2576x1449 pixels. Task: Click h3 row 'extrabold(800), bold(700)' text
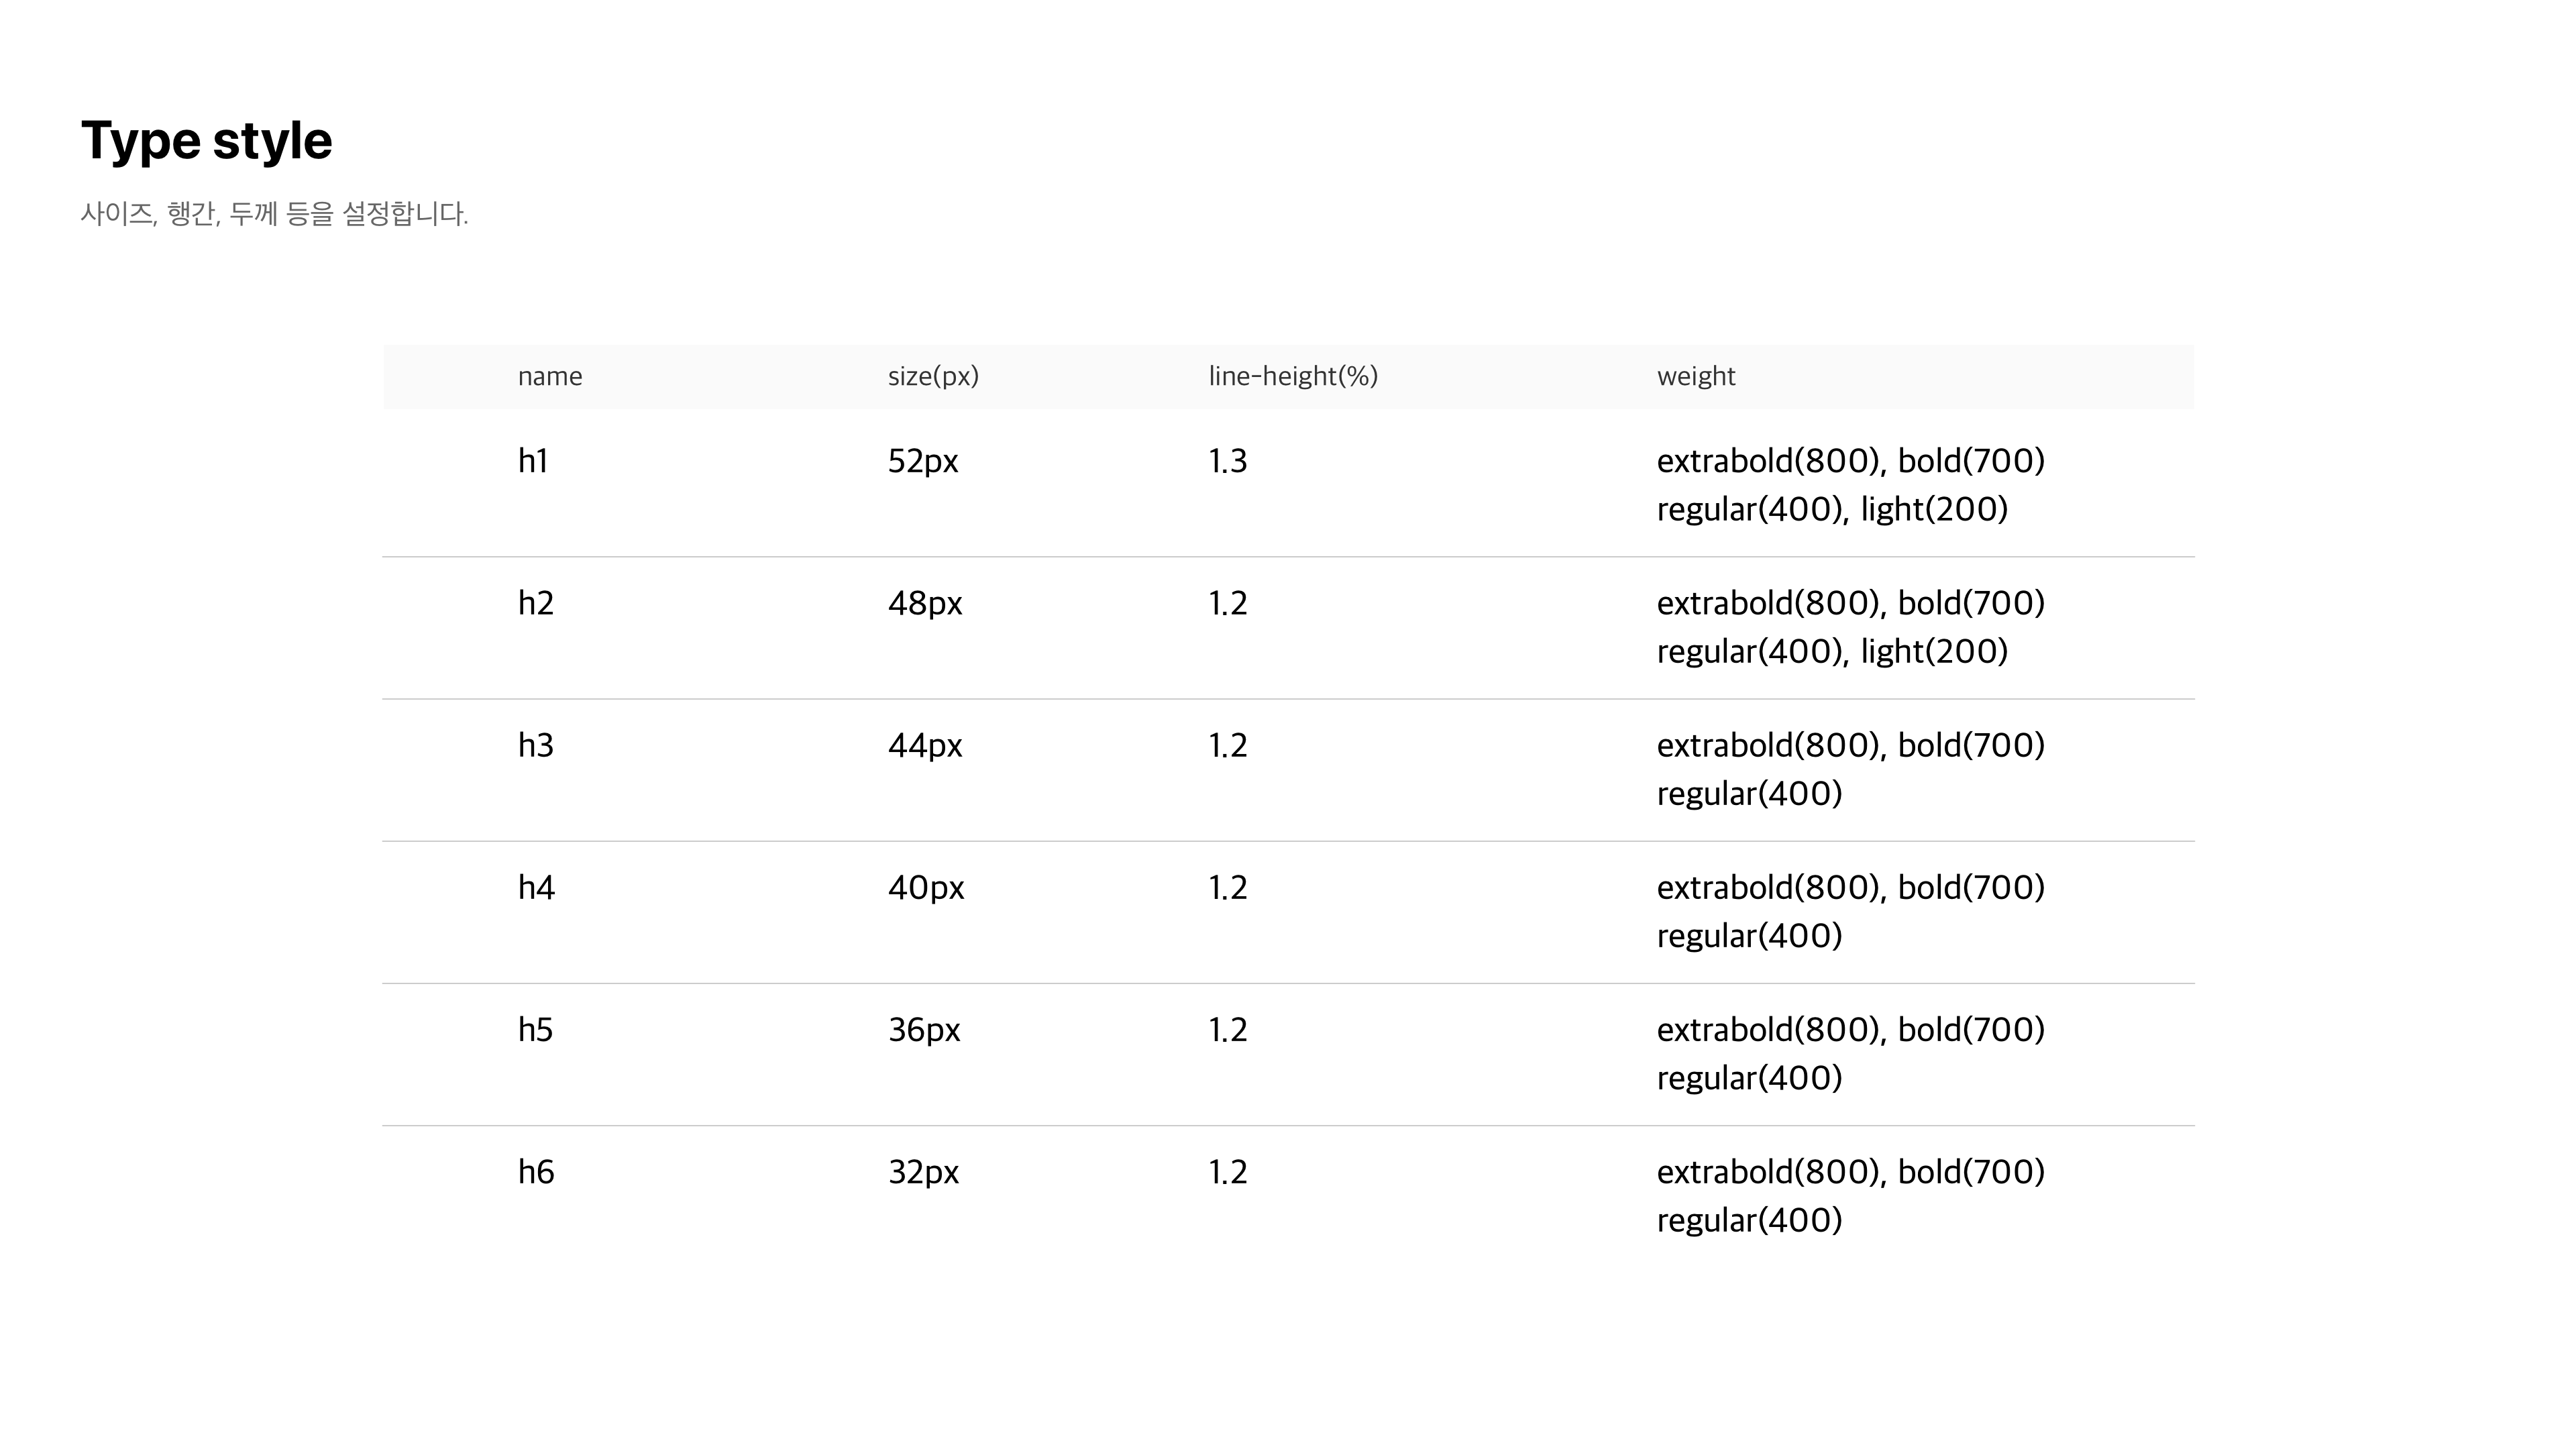1851,745
